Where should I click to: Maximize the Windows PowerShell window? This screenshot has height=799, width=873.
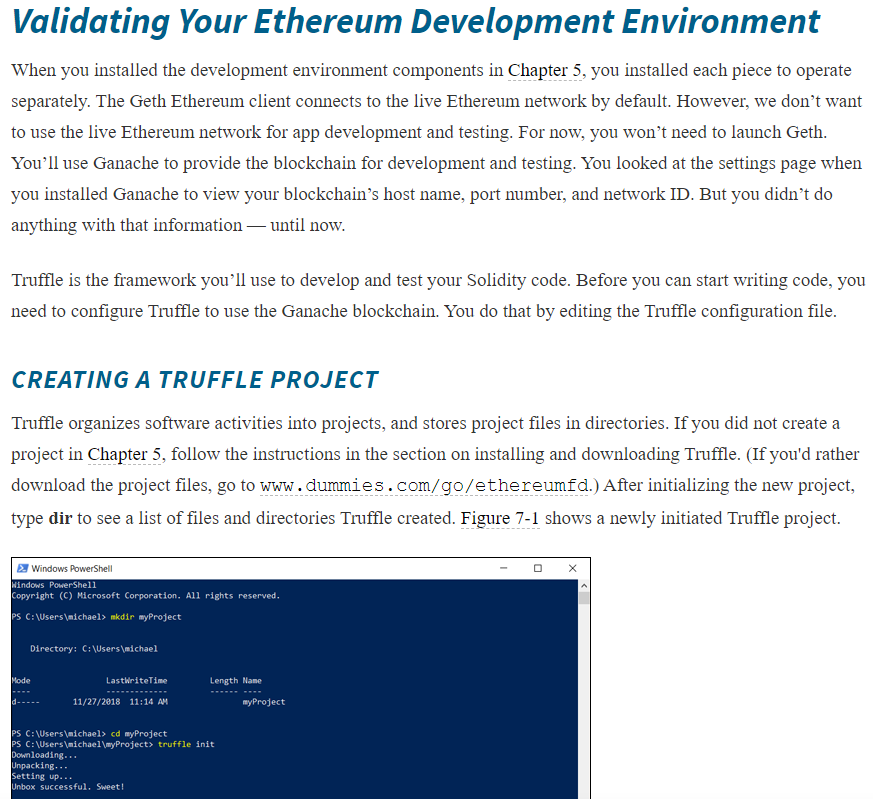pyautogui.click(x=538, y=568)
